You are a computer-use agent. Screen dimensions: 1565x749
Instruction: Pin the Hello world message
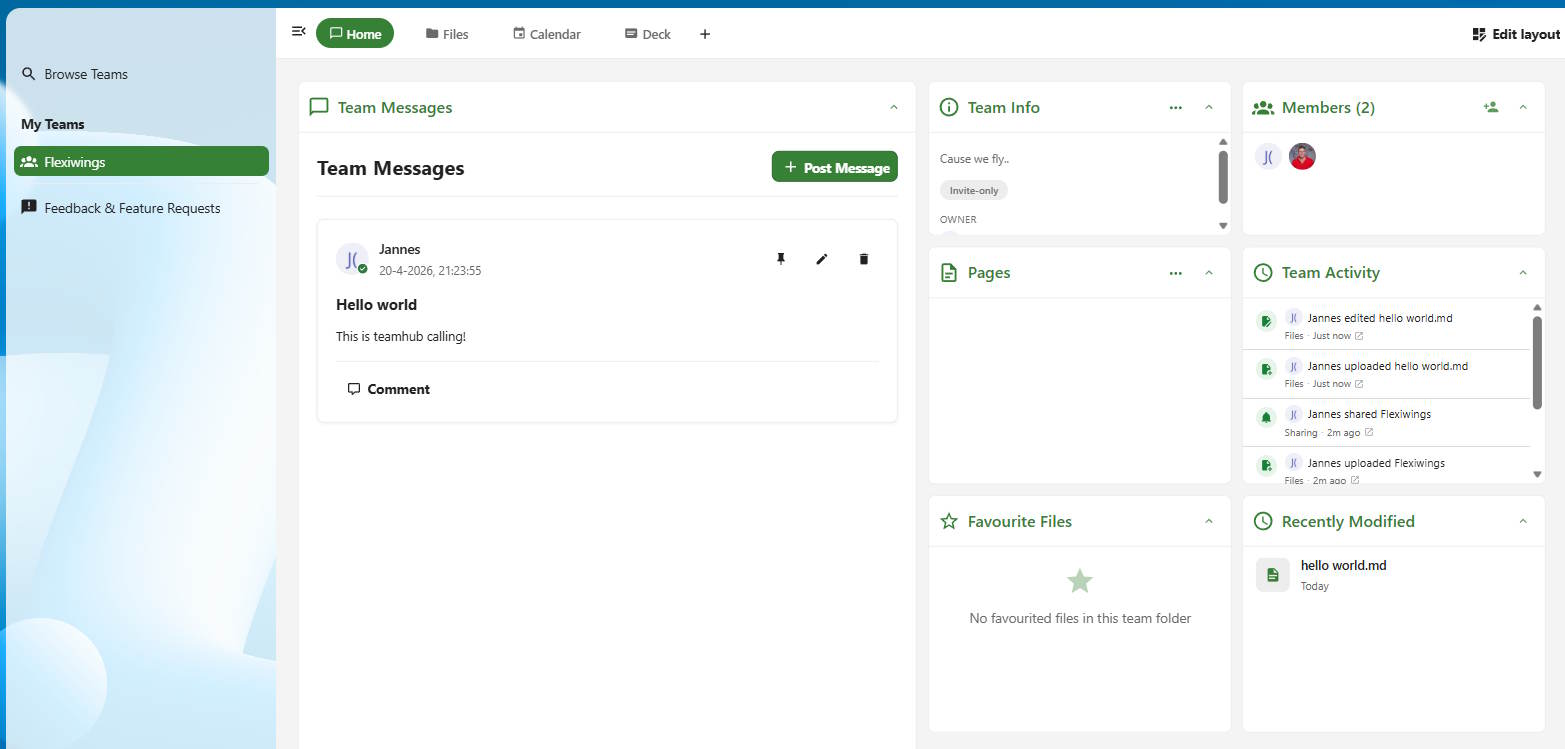[x=781, y=259]
